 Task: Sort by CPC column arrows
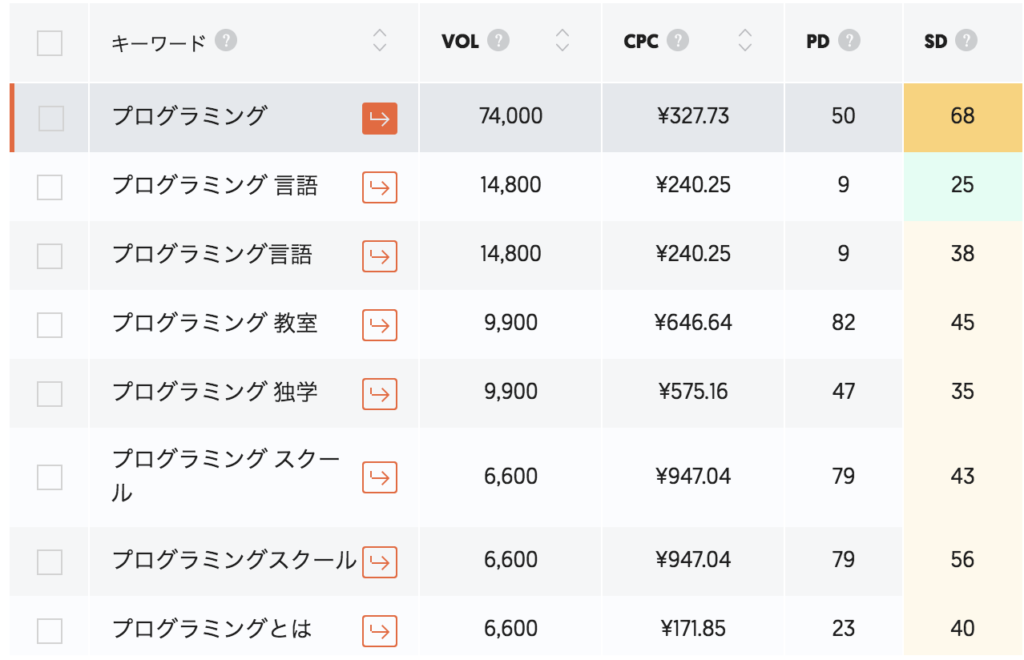(x=744, y=41)
